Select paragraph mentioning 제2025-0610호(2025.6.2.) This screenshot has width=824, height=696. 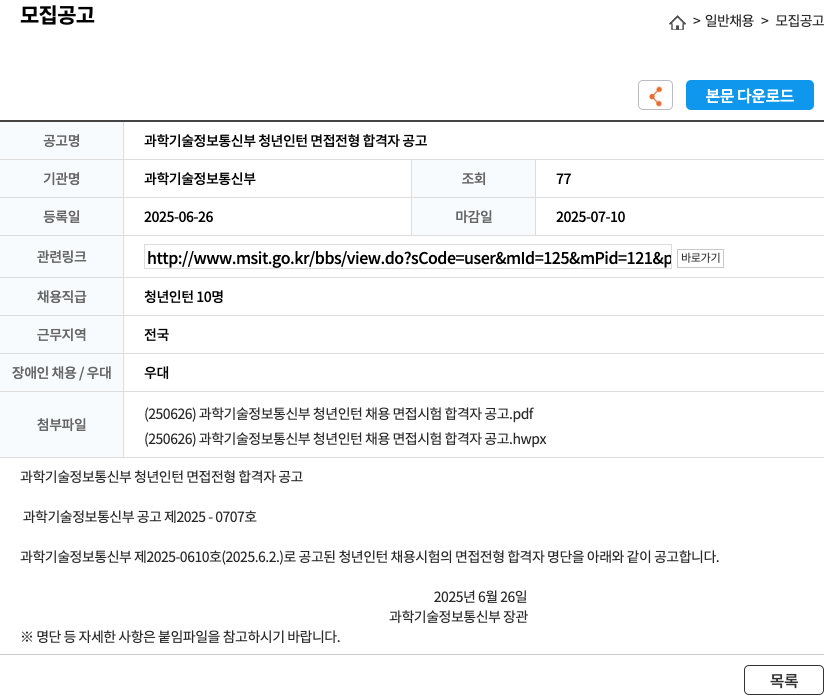pyautogui.click(x=369, y=557)
